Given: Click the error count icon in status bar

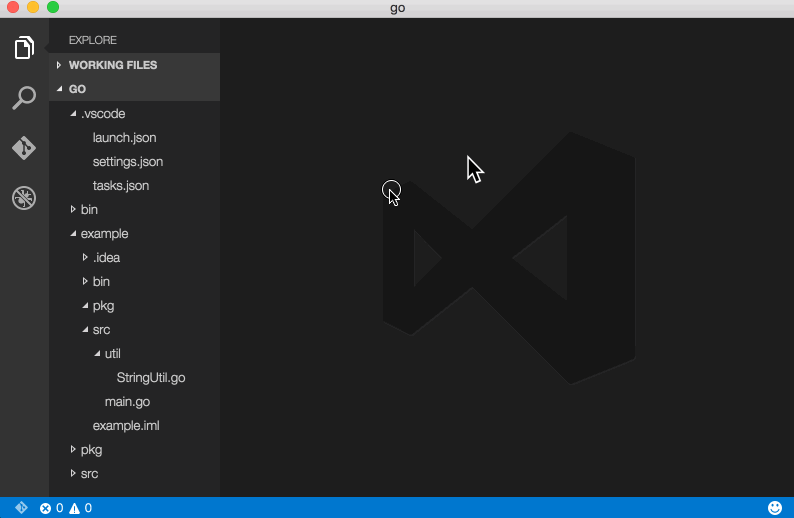Looking at the screenshot, I should click(x=46, y=508).
